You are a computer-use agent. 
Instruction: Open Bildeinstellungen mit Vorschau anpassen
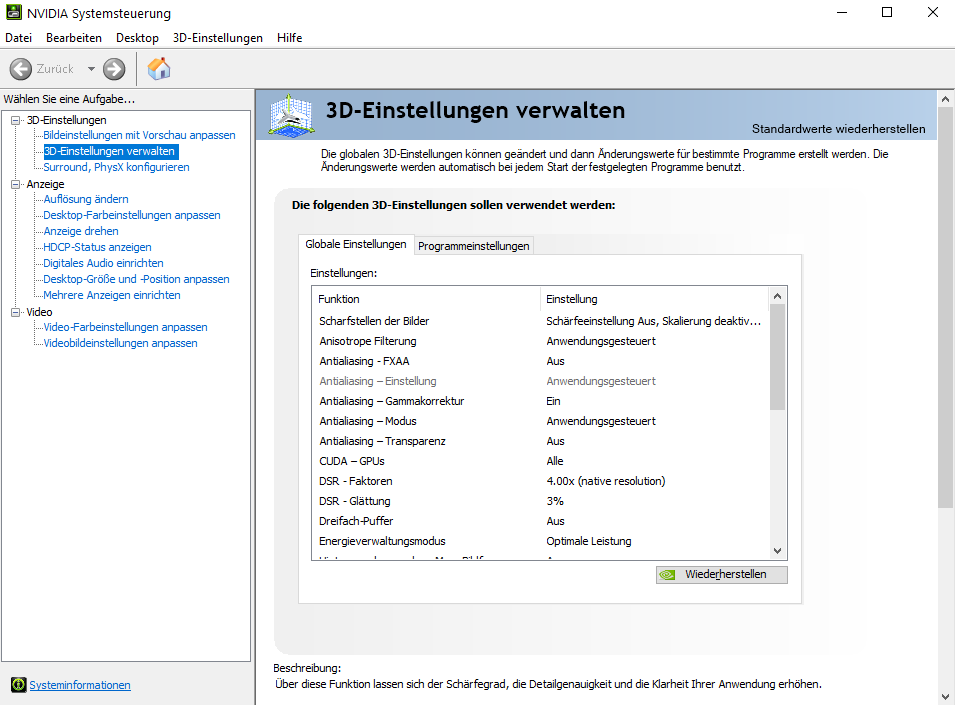coord(139,135)
